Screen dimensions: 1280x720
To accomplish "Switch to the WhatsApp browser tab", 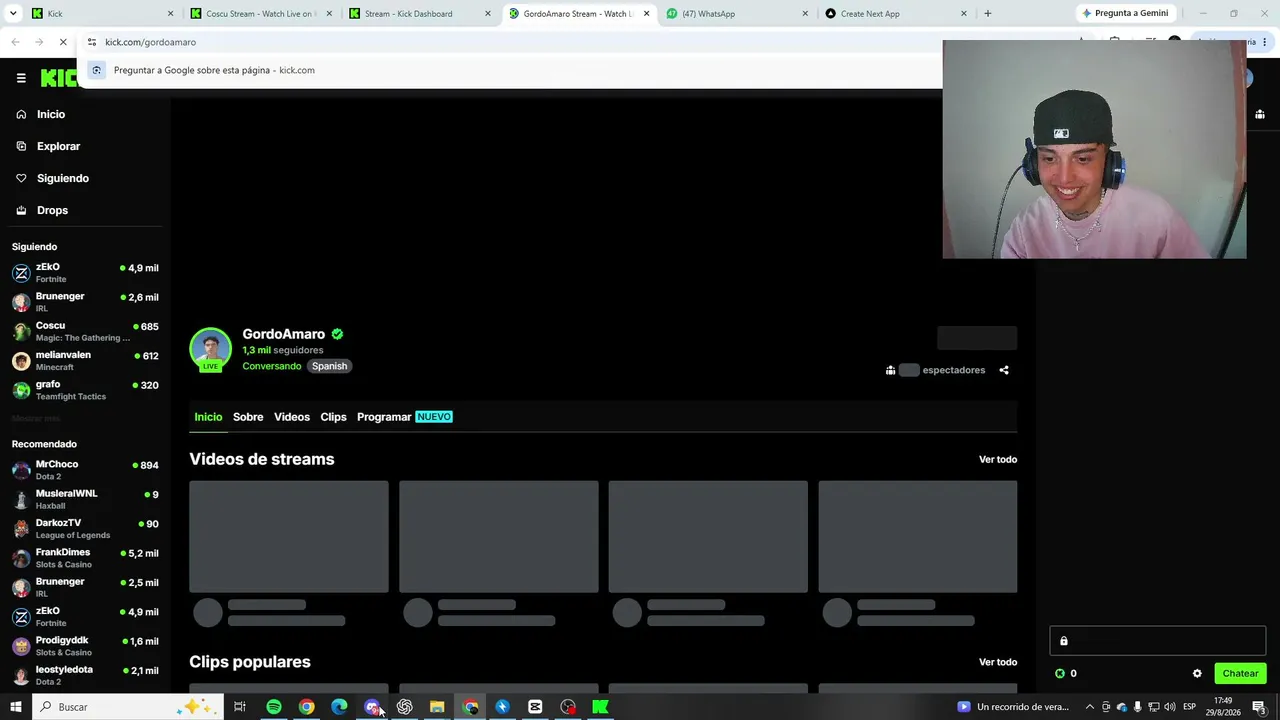I will [737, 14].
